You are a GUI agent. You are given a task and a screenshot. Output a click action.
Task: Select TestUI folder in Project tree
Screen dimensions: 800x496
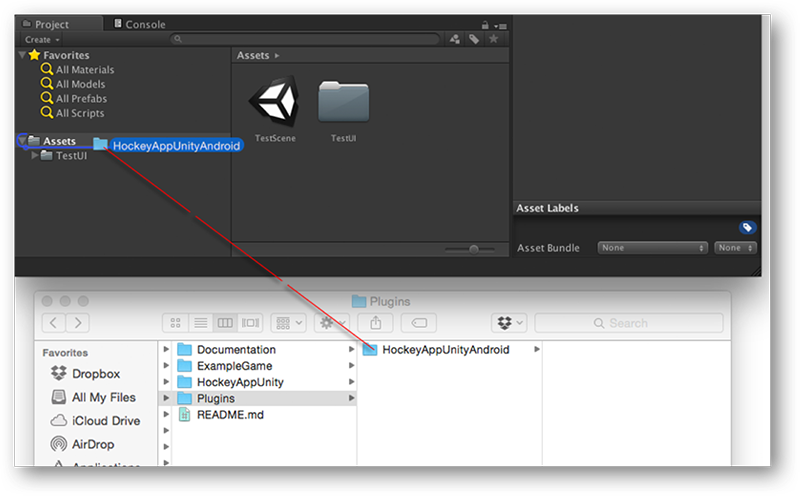click(64, 155)
